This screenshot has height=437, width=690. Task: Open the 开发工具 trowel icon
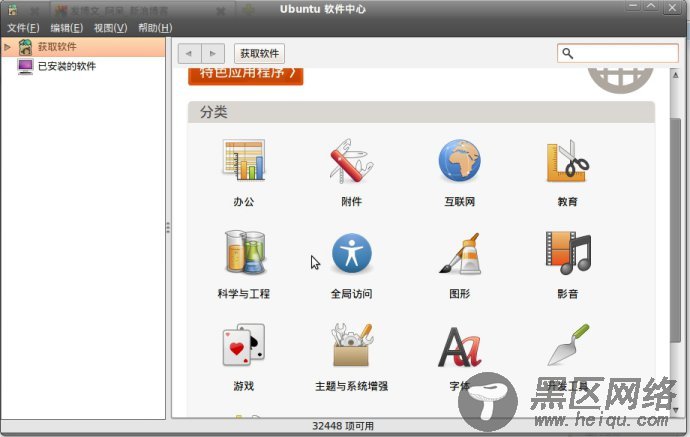568,345
